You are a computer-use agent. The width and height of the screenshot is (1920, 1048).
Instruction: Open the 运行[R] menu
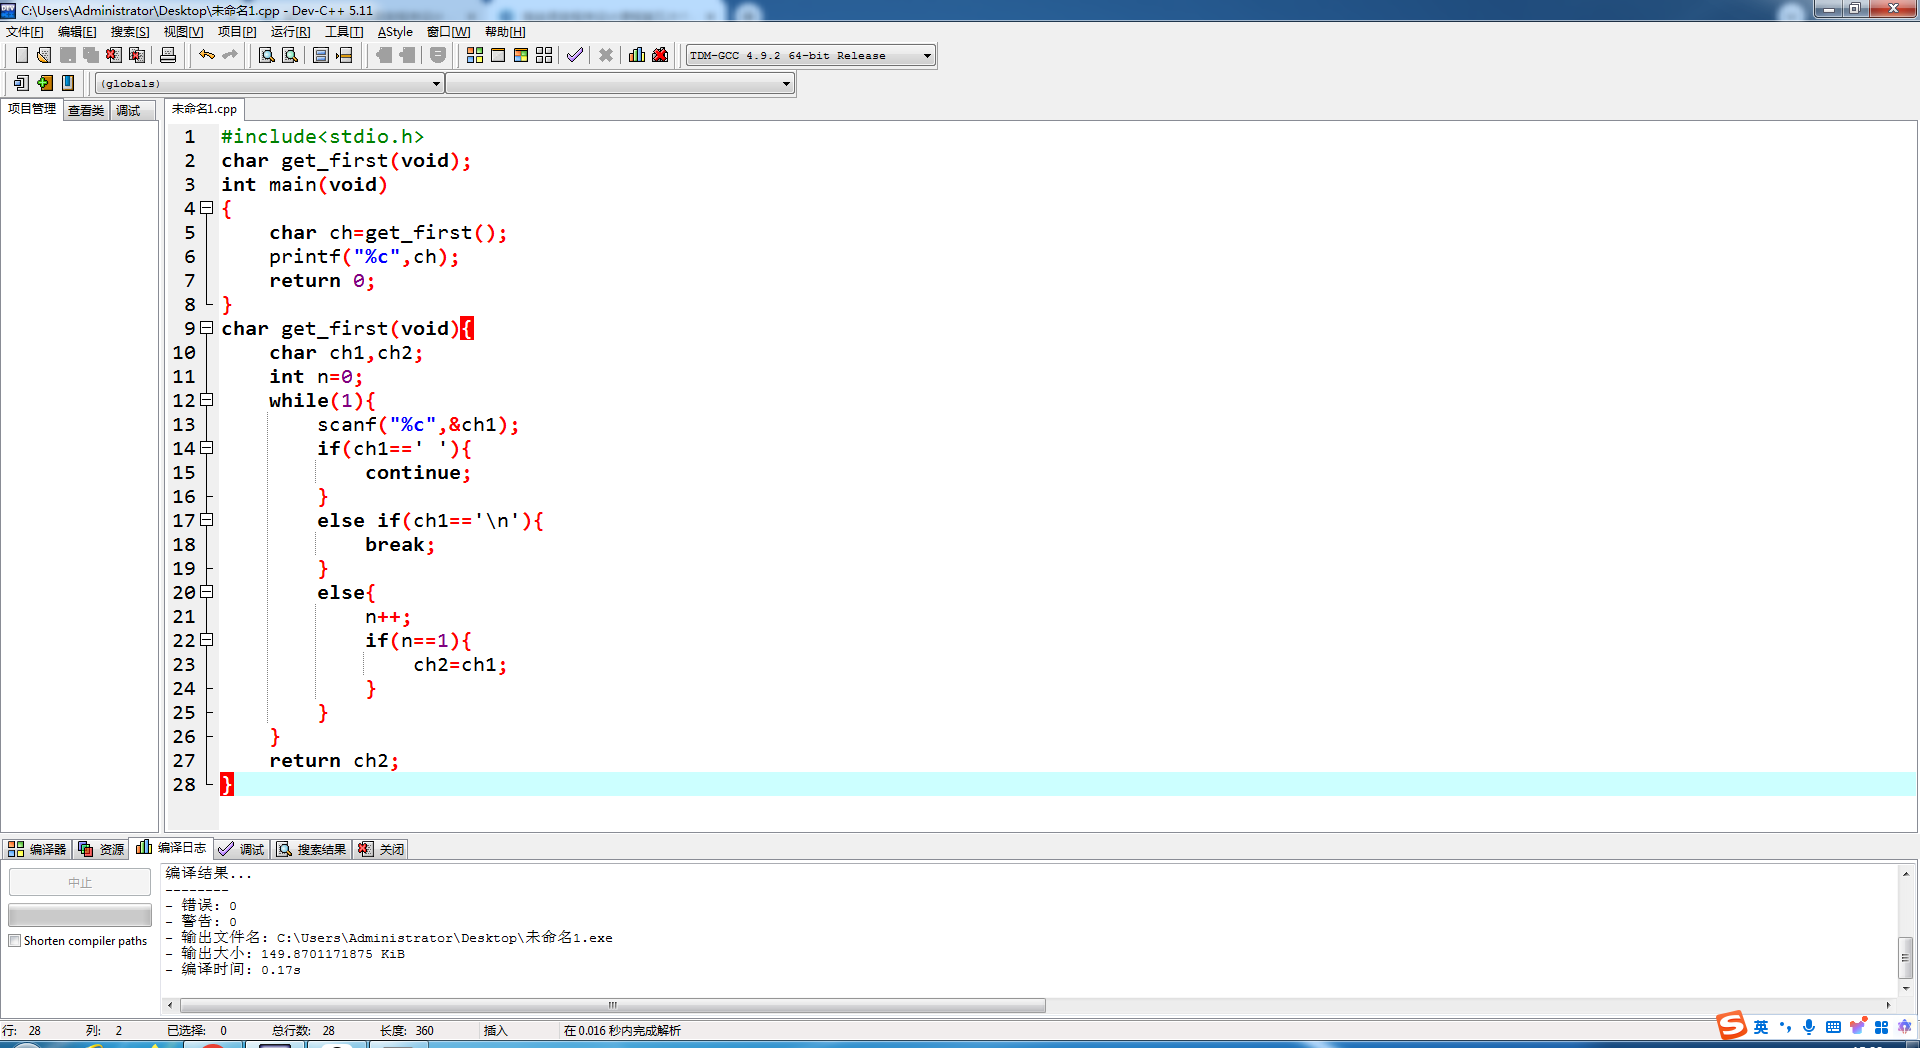(291, 32)
